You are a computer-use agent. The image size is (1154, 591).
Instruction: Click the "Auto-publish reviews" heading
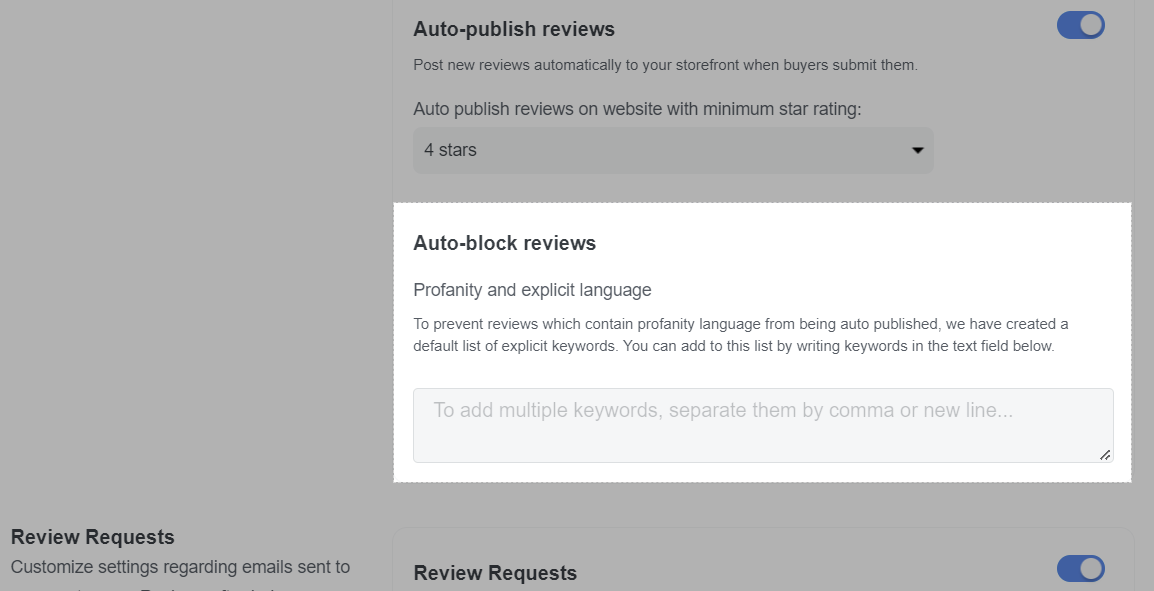514,29
